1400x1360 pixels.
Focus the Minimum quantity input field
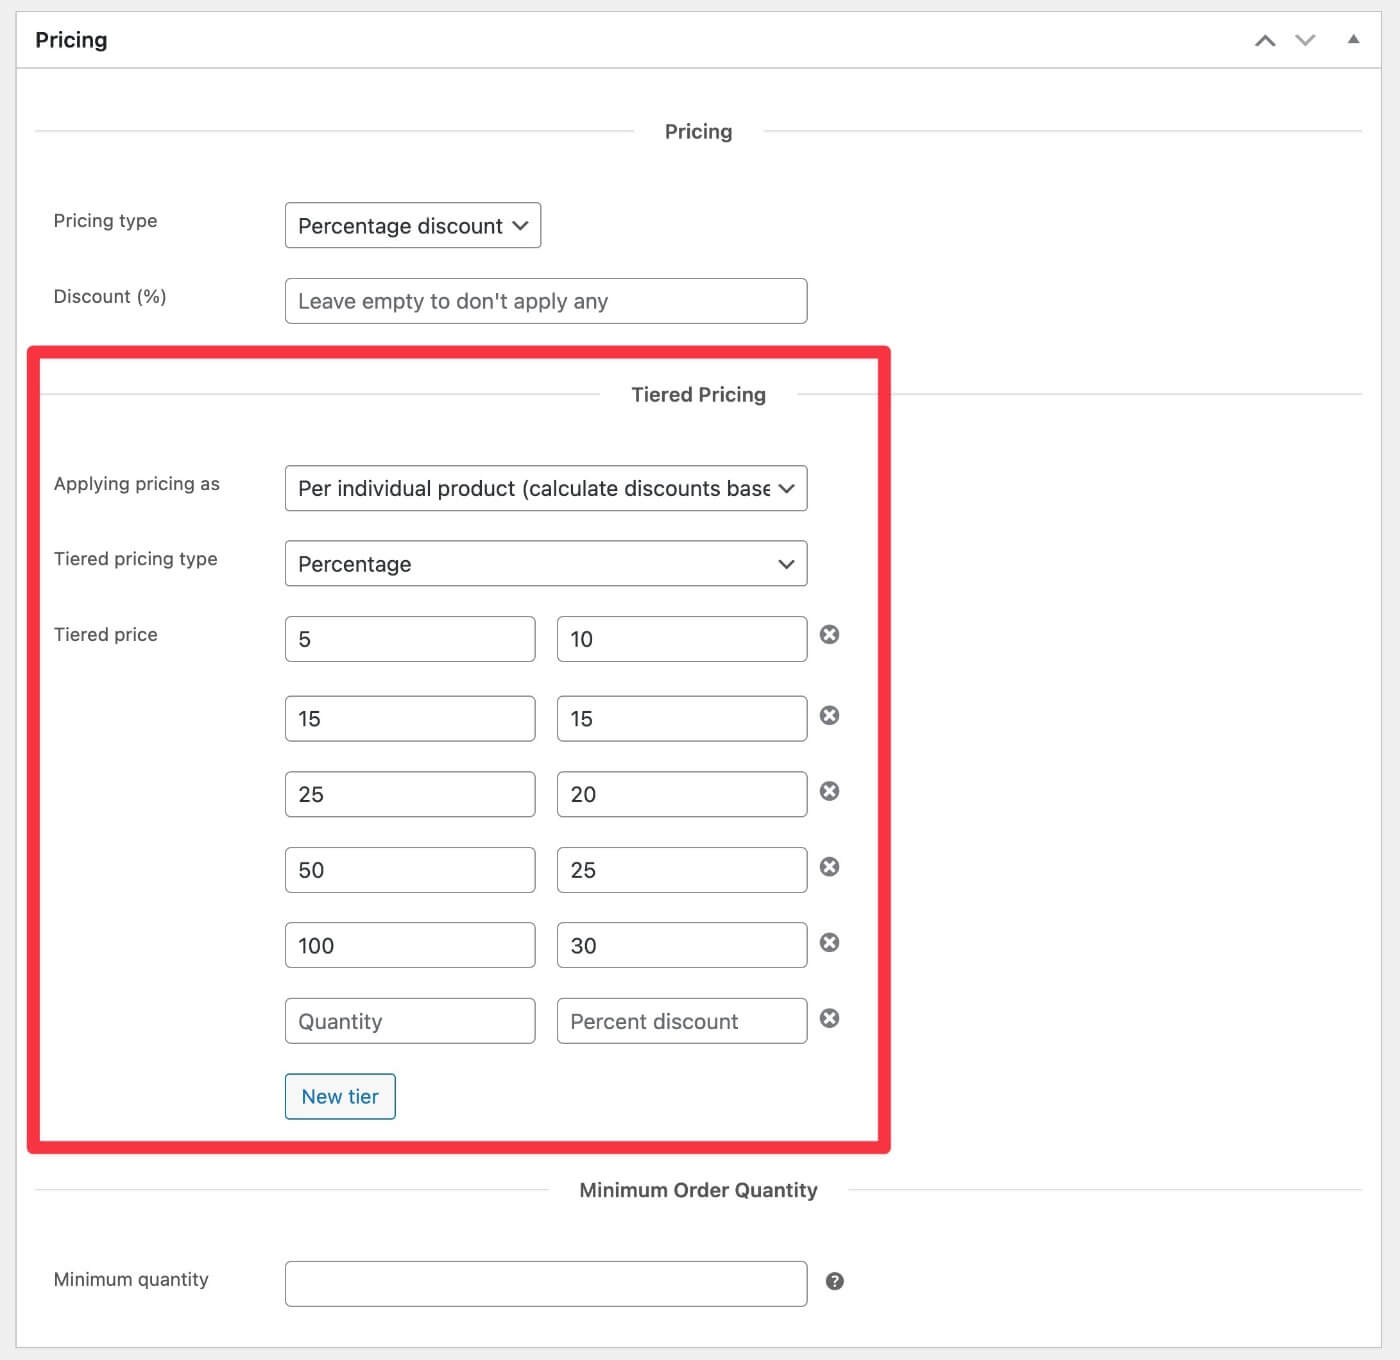546,1284
